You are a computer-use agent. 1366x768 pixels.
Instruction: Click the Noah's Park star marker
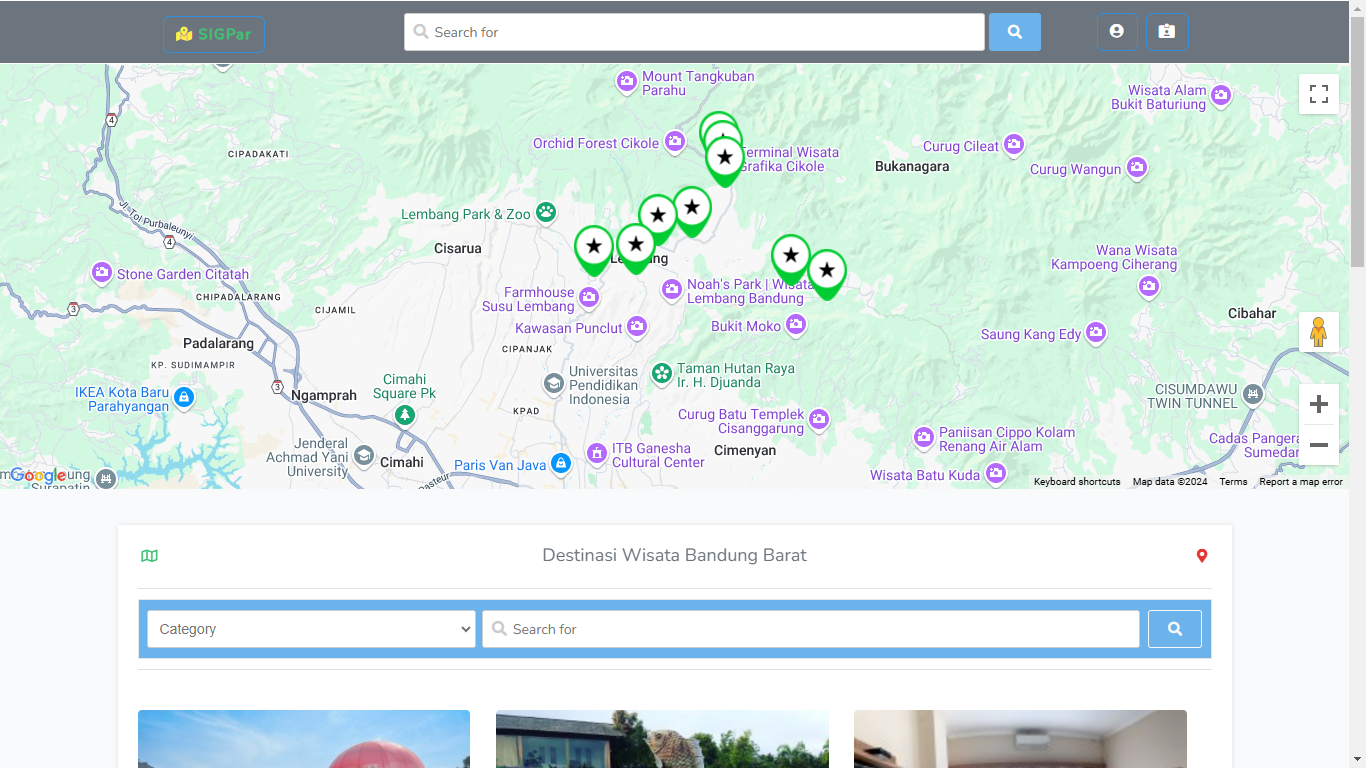coord(790,257)
